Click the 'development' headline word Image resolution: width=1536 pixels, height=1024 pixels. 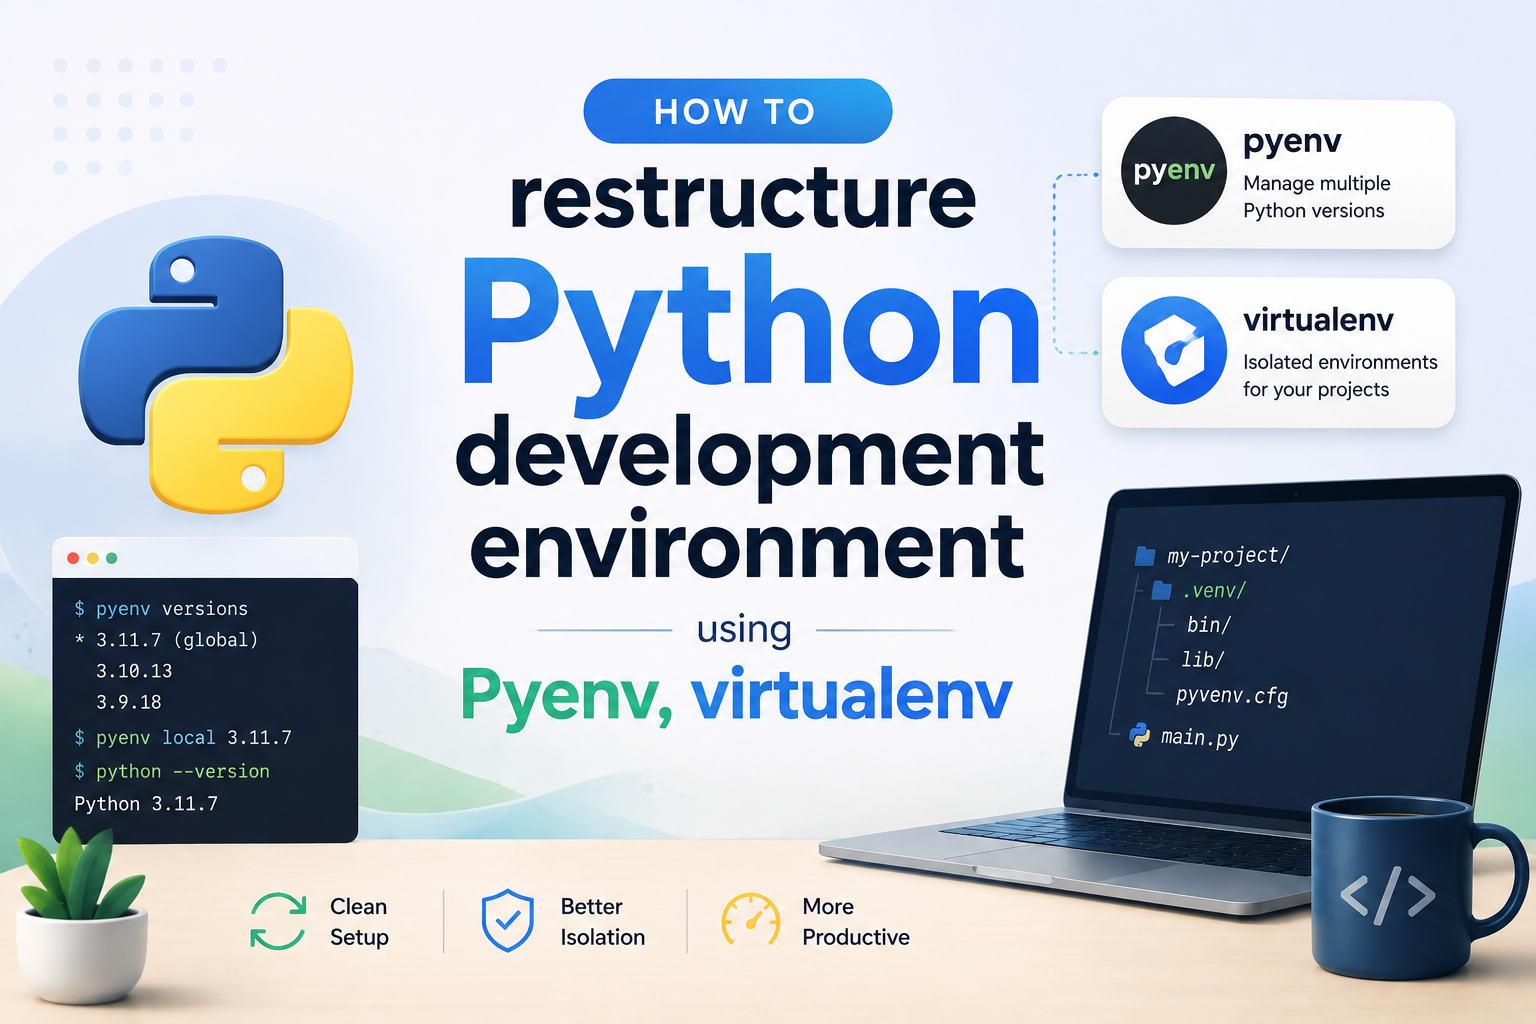point(750,457)
